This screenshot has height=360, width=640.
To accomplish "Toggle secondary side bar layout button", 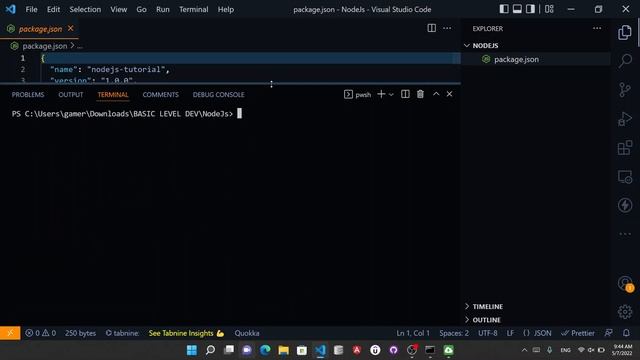I will [530, 9].
